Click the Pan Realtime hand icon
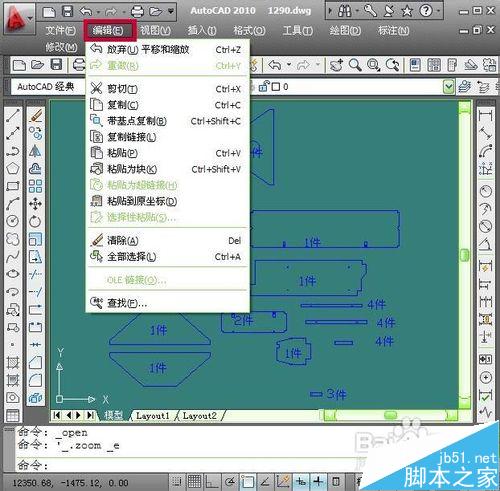This screenshot has height=491, width=500. 336,65
